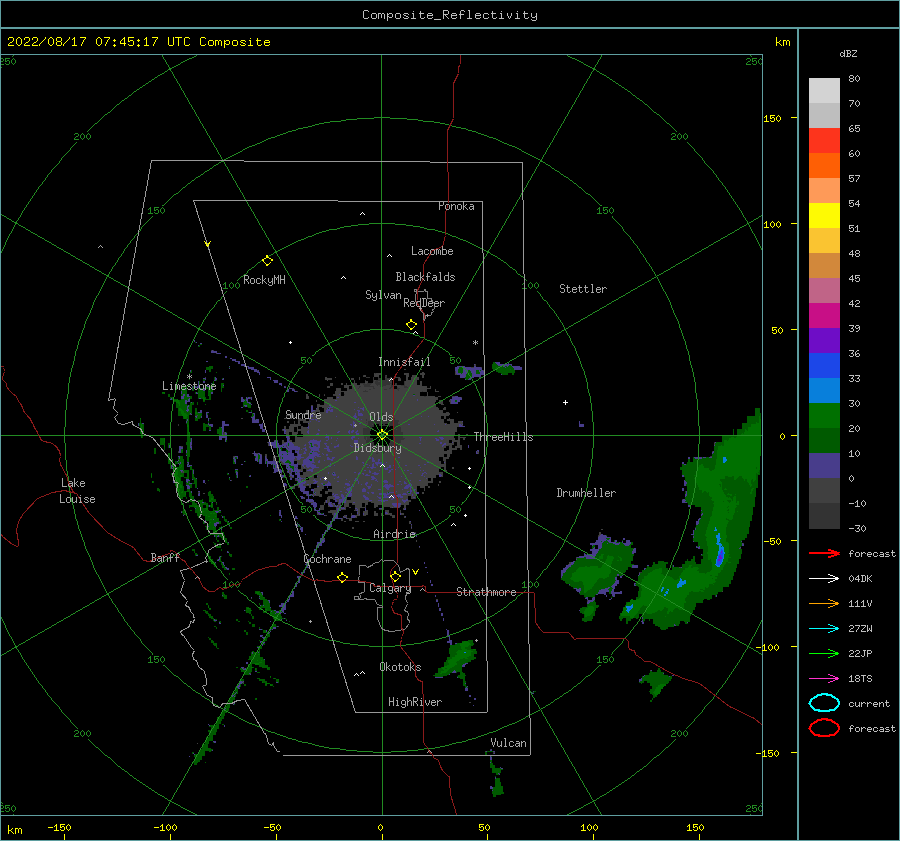Image resolution: width=900 pixels, height=841 pixels.
Task: Click the Cochrane town label
Action: (x=327, y=559)
